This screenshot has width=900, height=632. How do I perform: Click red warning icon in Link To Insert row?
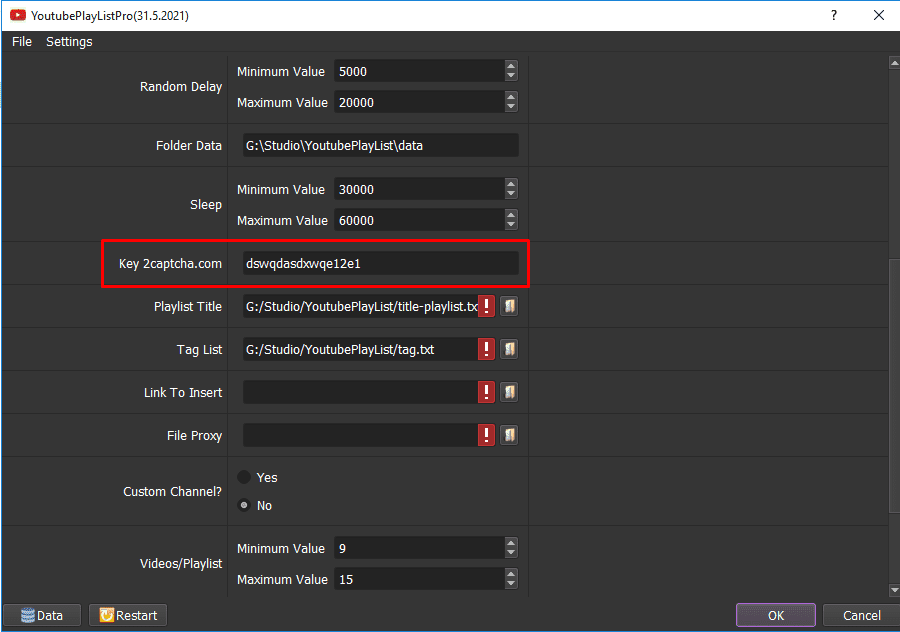tap(486, 392)
